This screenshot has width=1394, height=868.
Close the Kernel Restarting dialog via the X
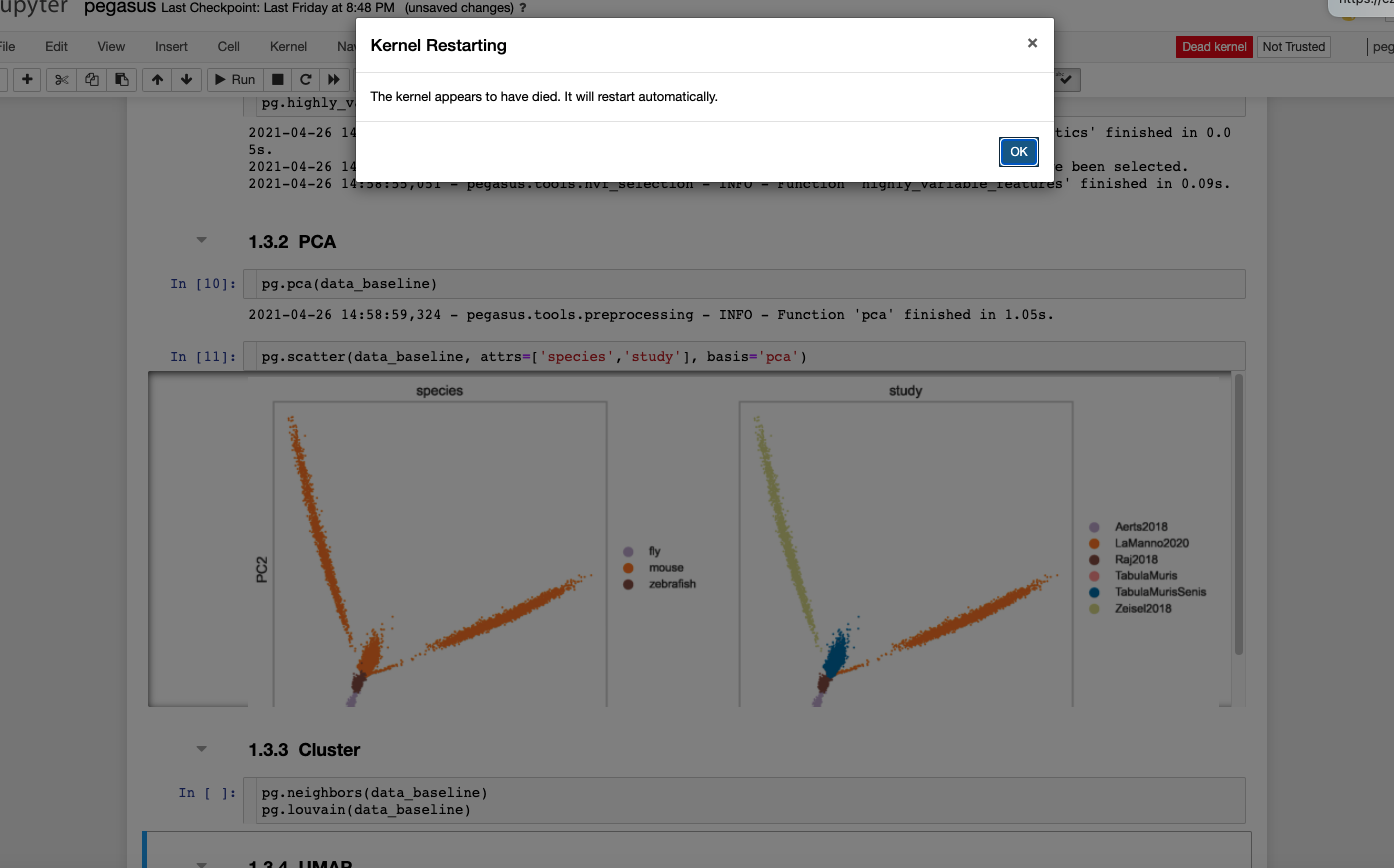tap(1032, 42)
